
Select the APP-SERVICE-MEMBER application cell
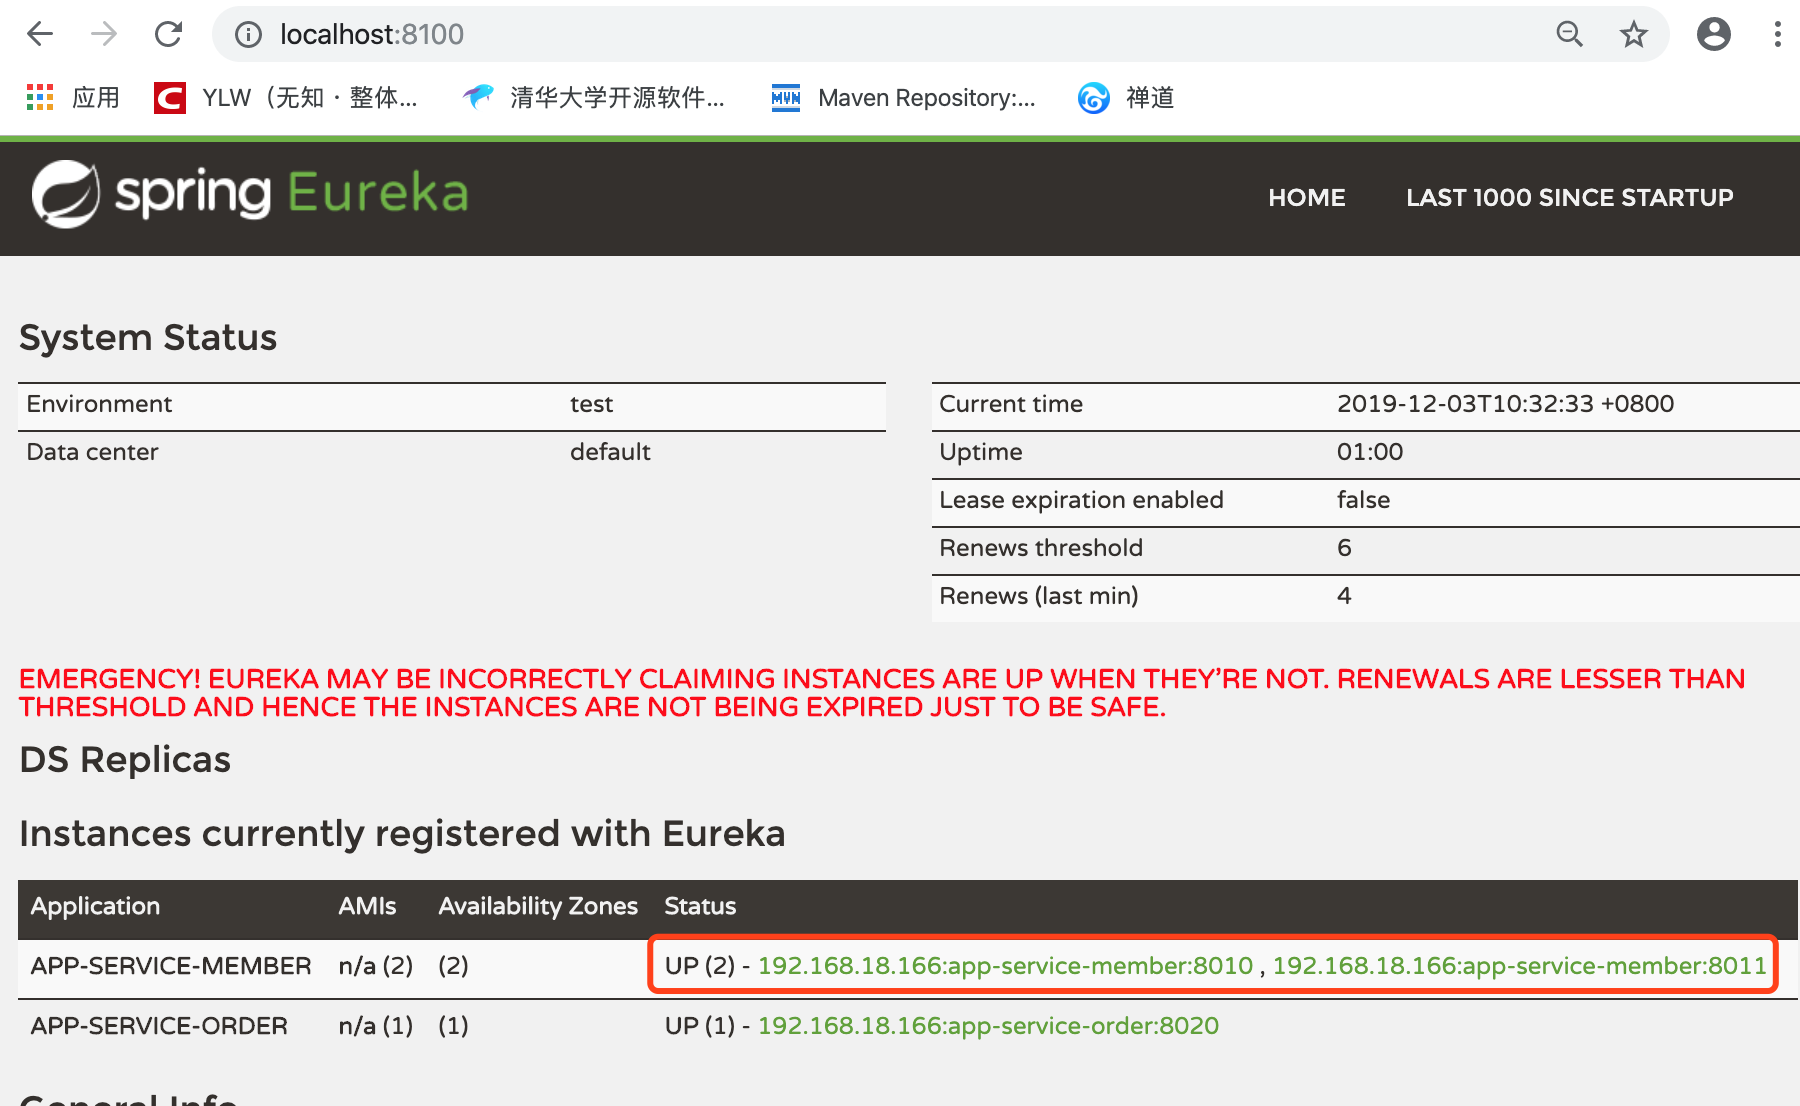[x=171, y=965]
